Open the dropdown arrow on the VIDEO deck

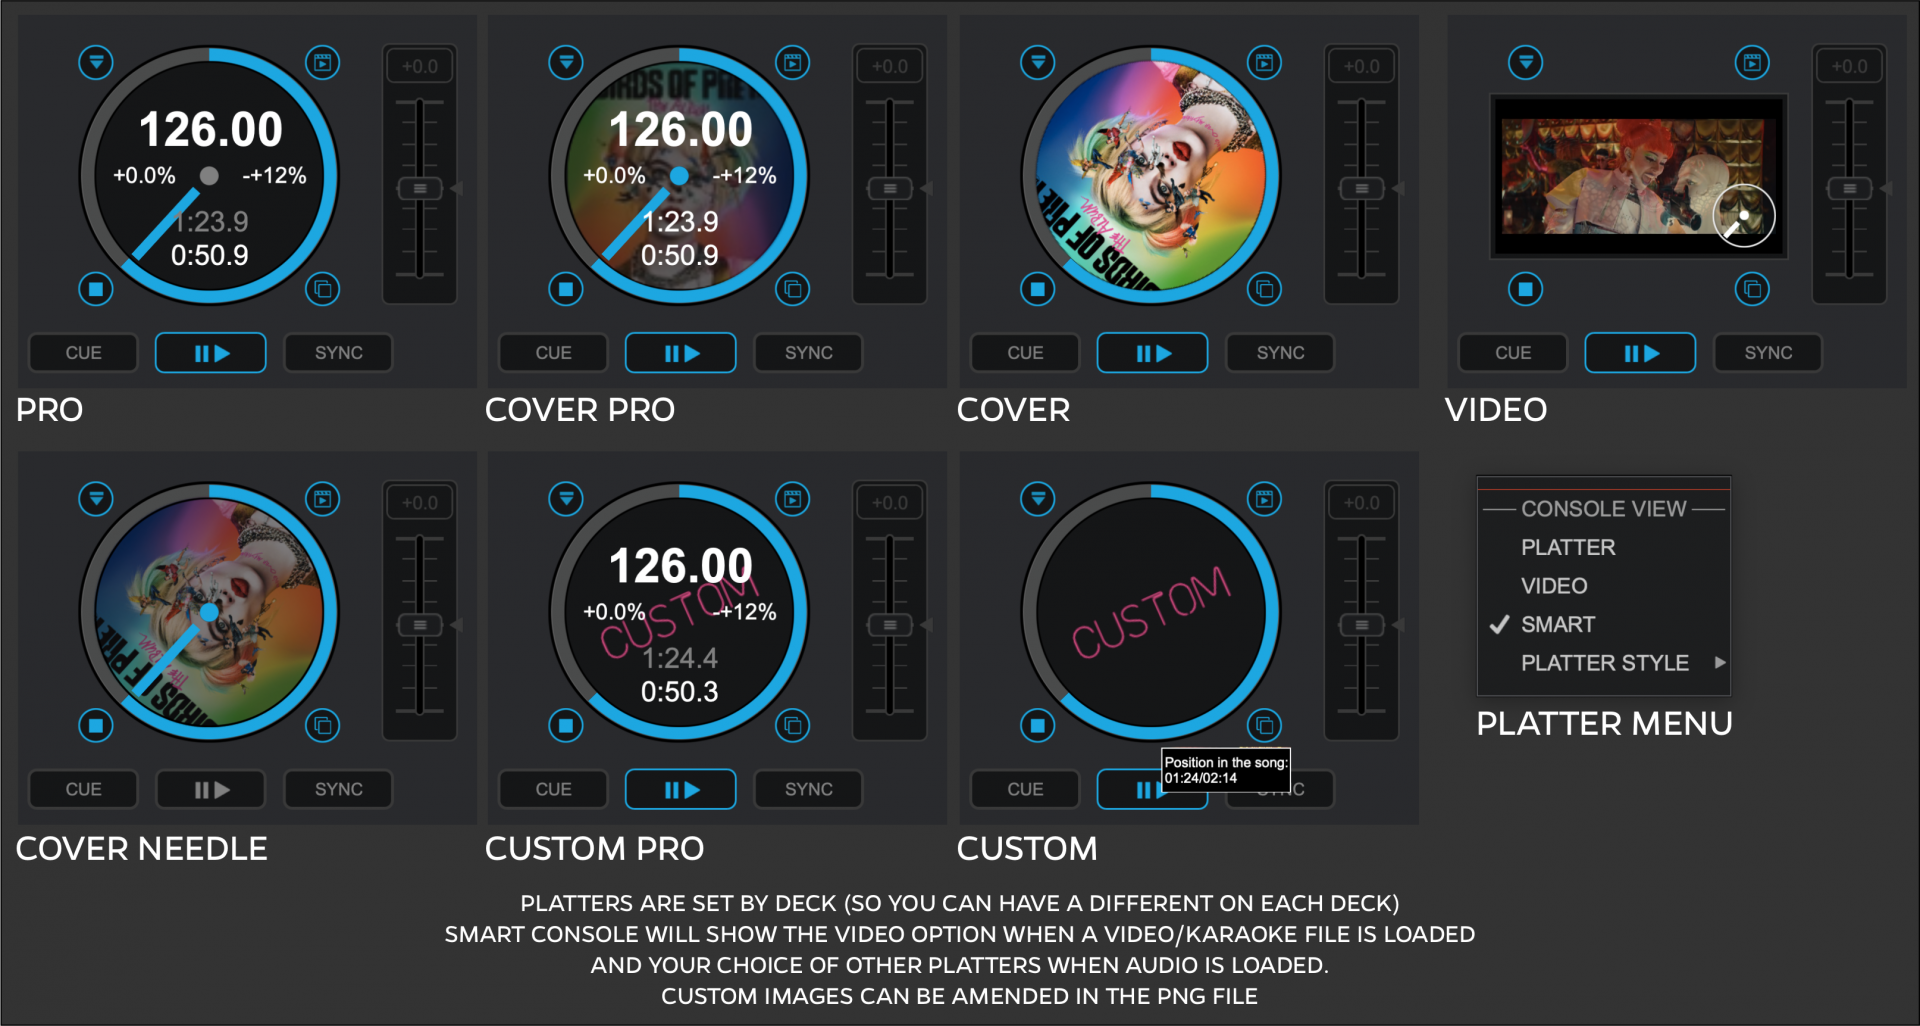[1525, 62]
